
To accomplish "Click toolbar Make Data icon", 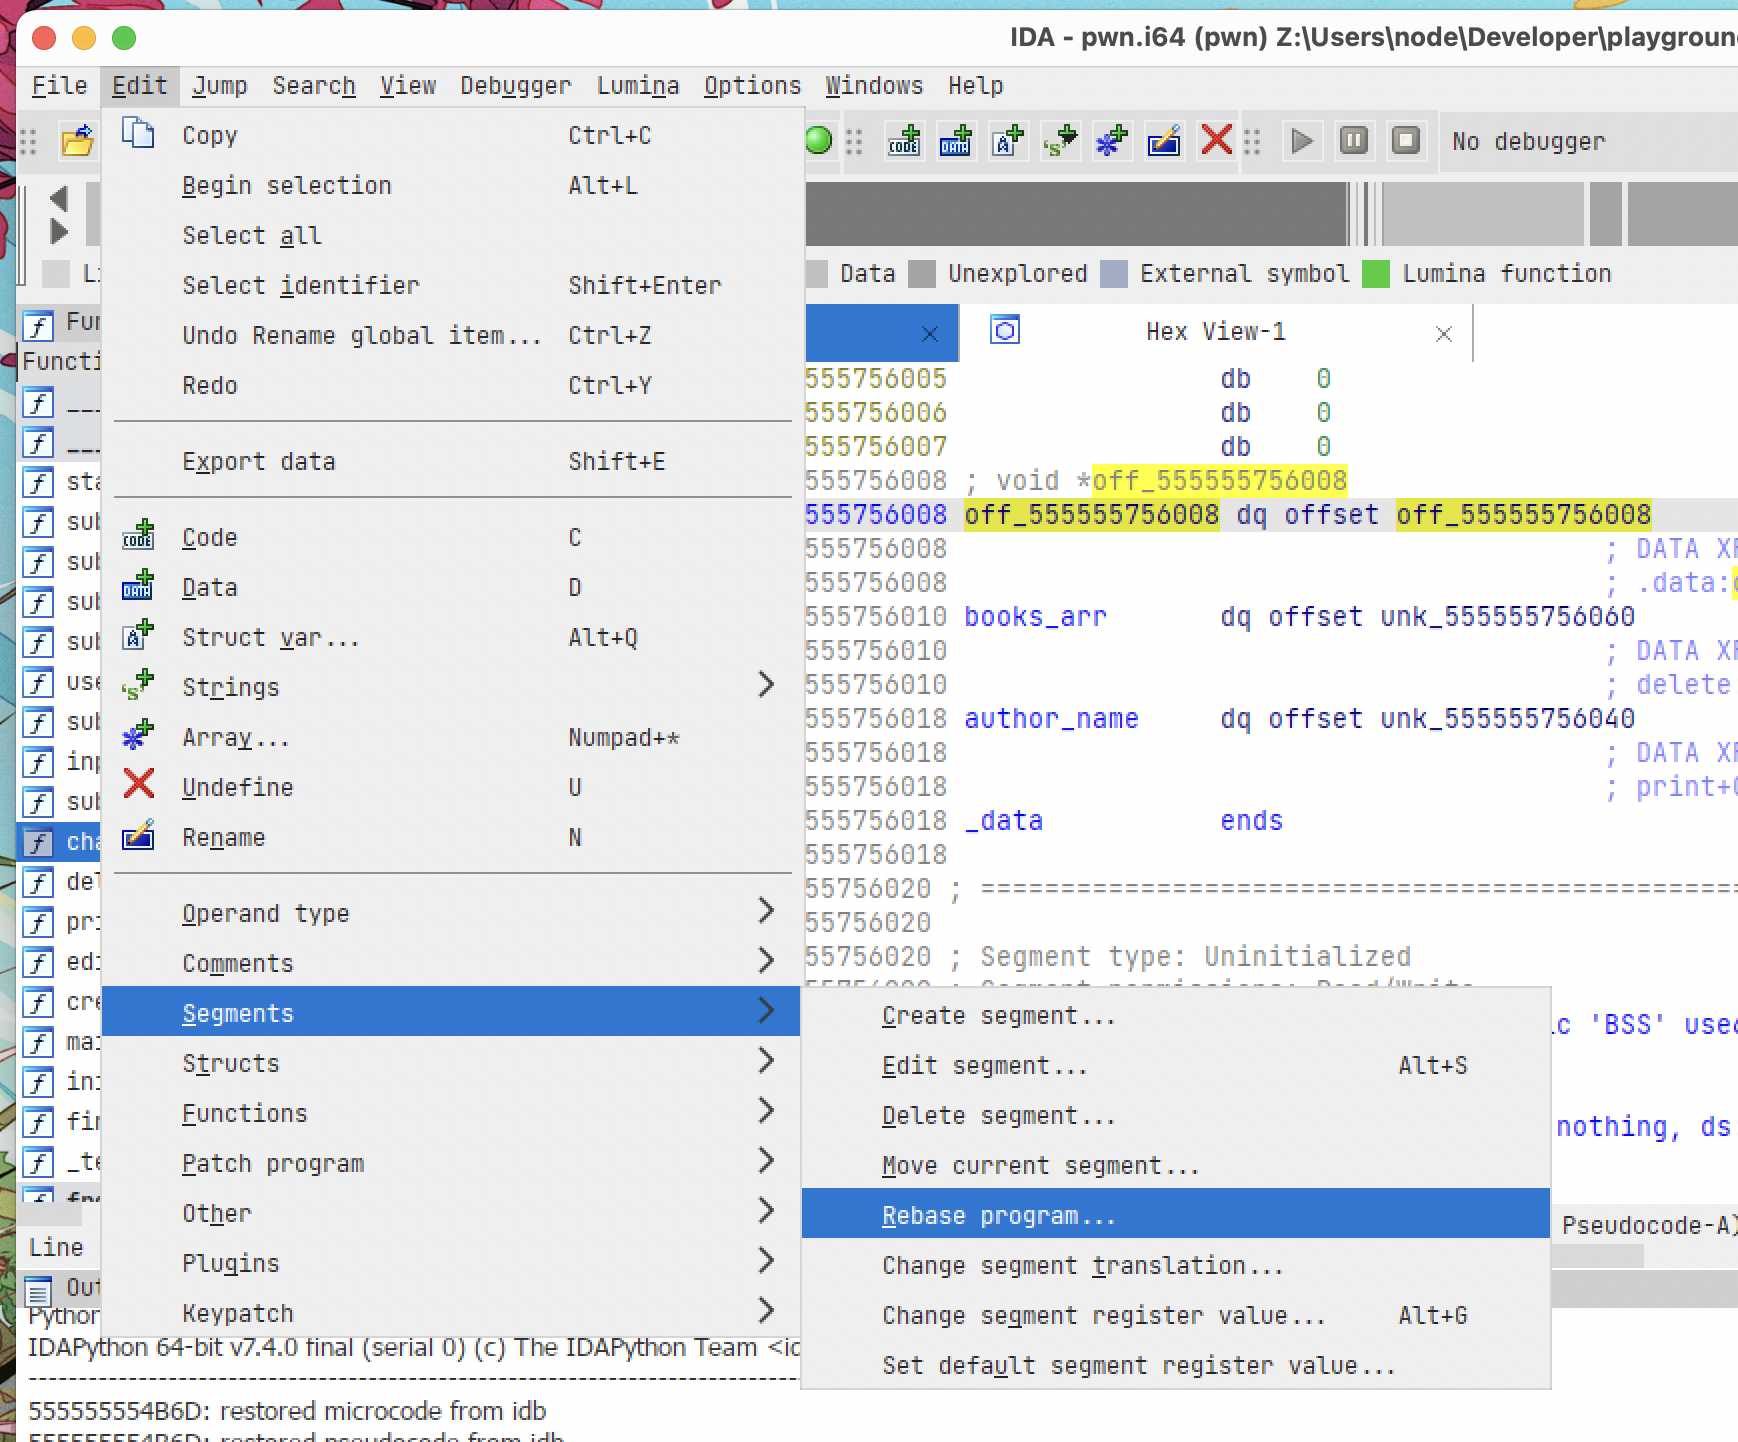I will [956, 141].
